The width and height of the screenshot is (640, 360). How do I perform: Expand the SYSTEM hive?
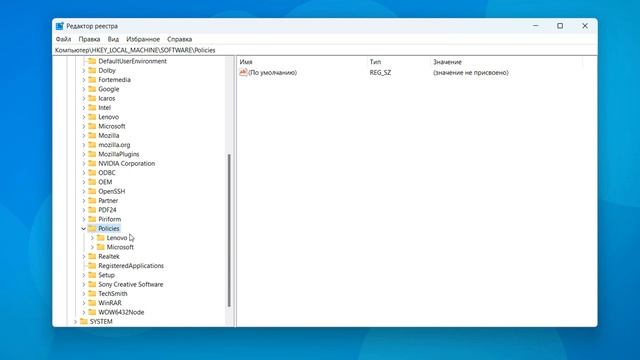pyautogui.click(x=75, y=322)
